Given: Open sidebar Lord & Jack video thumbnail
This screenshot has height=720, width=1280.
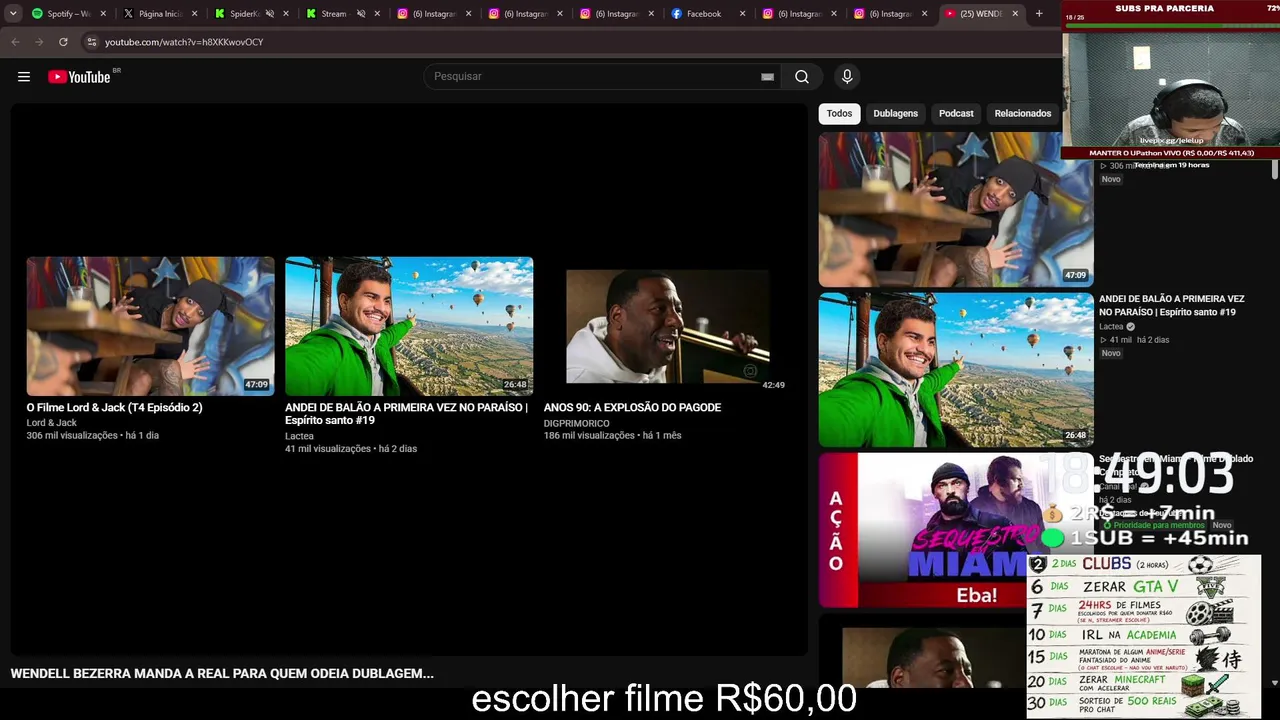Looking at the screenshot, I should pos(956,210).
